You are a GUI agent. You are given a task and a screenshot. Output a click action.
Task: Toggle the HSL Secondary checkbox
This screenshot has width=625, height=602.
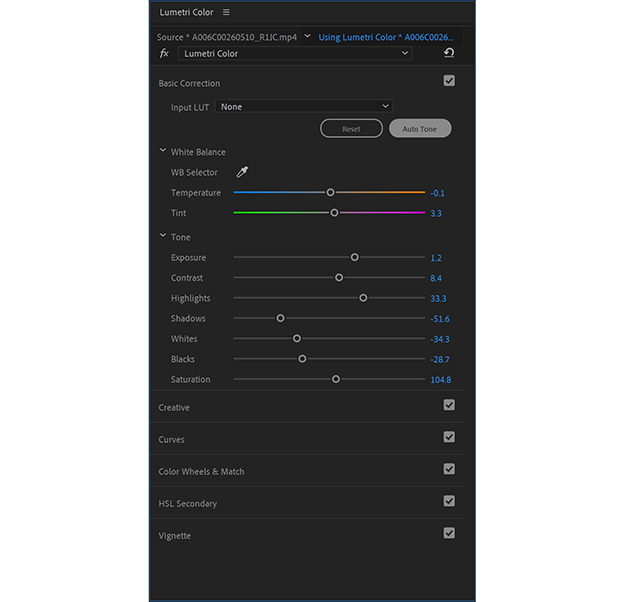pos(449,501)
